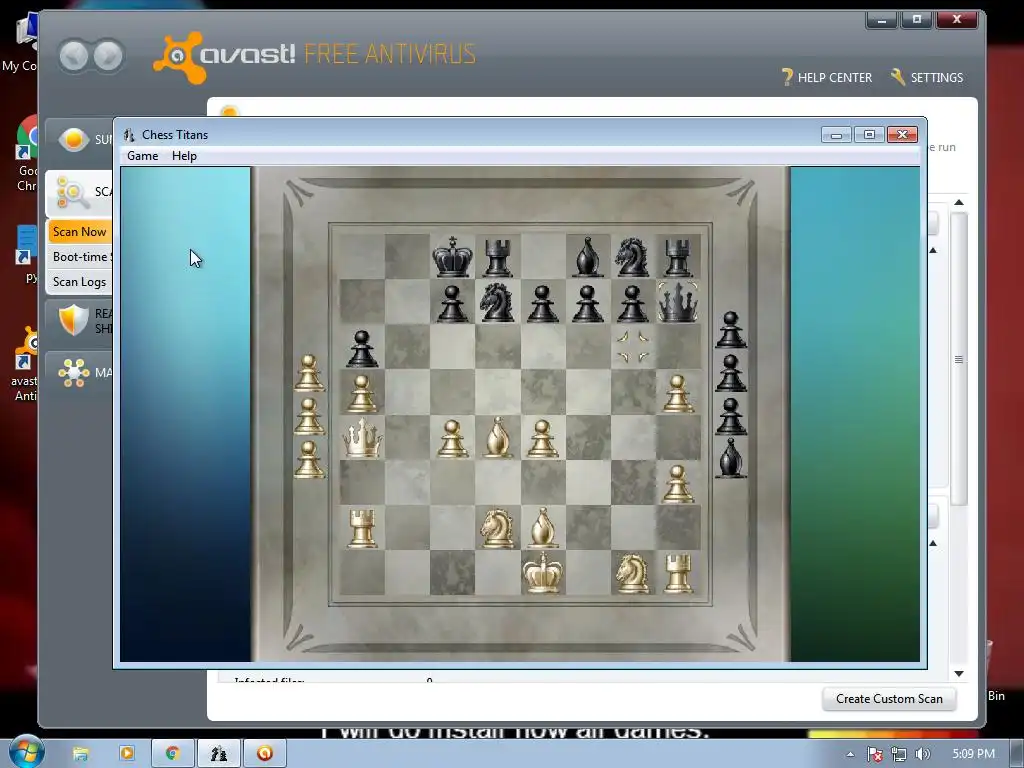Viewport: 1024px width, 768px height.
Task: Show hidden system tray icons
Action: pyautogui.click(x=850, y=754)
